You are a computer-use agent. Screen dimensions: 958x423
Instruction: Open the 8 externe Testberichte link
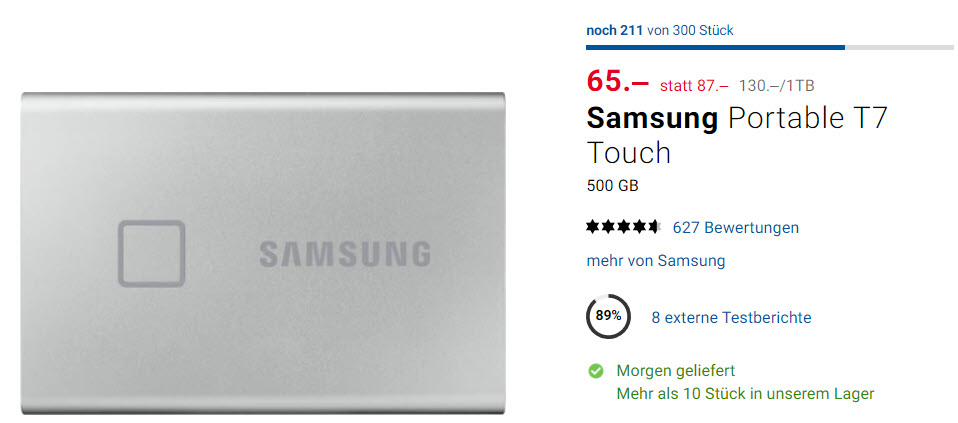731,318
